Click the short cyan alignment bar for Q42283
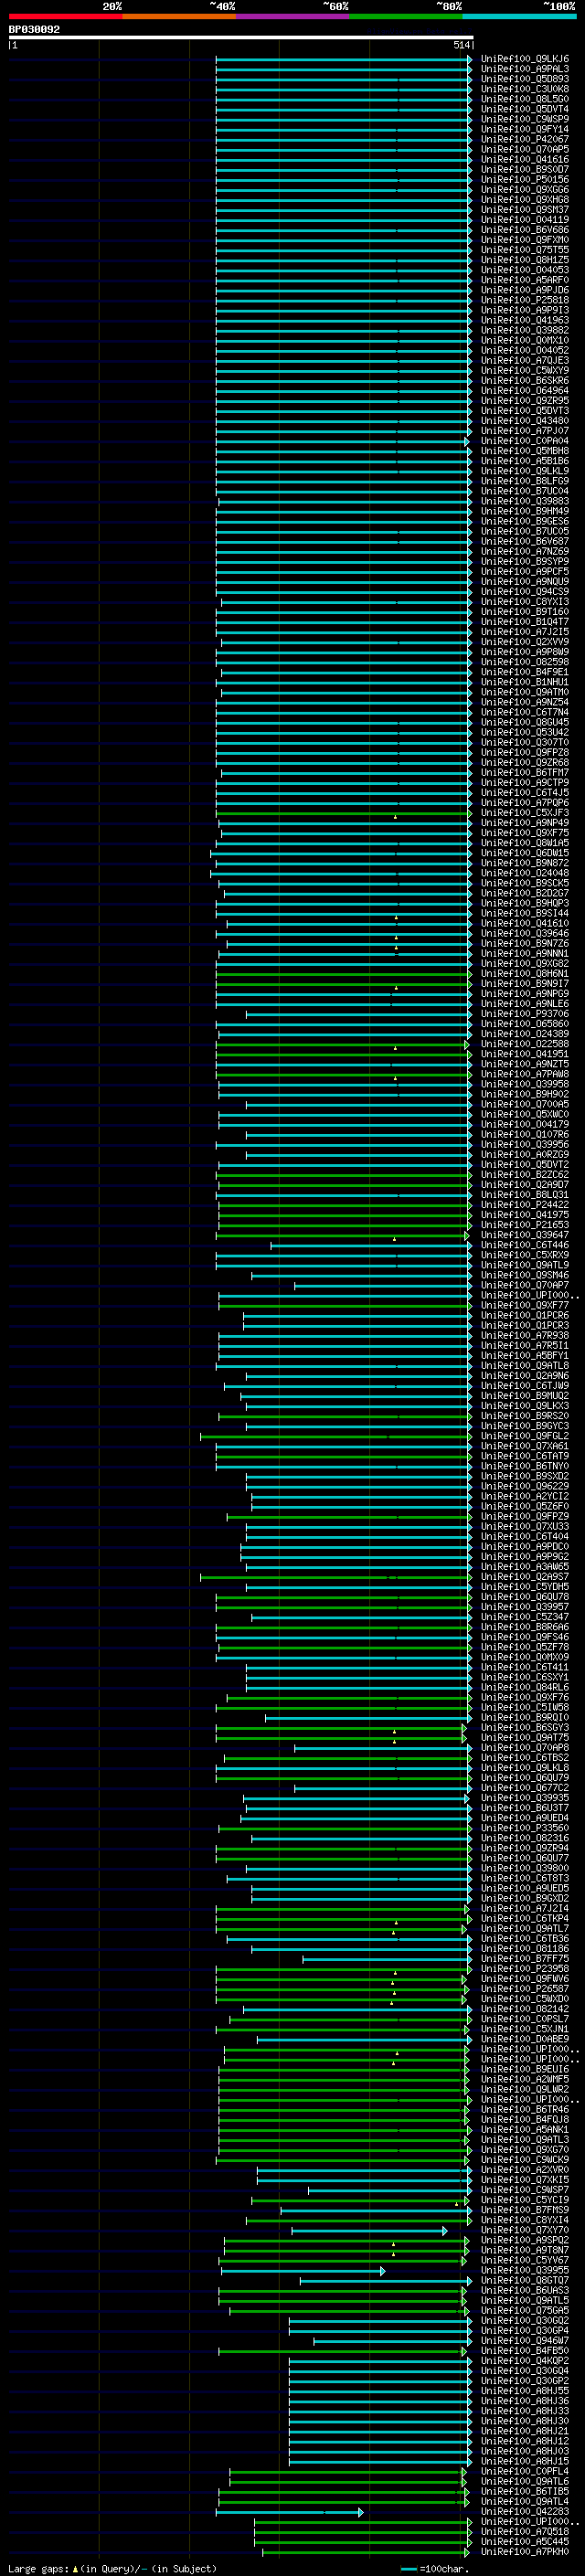Viewport: 585px width, 2576px height. click(x=289, y=2511)
